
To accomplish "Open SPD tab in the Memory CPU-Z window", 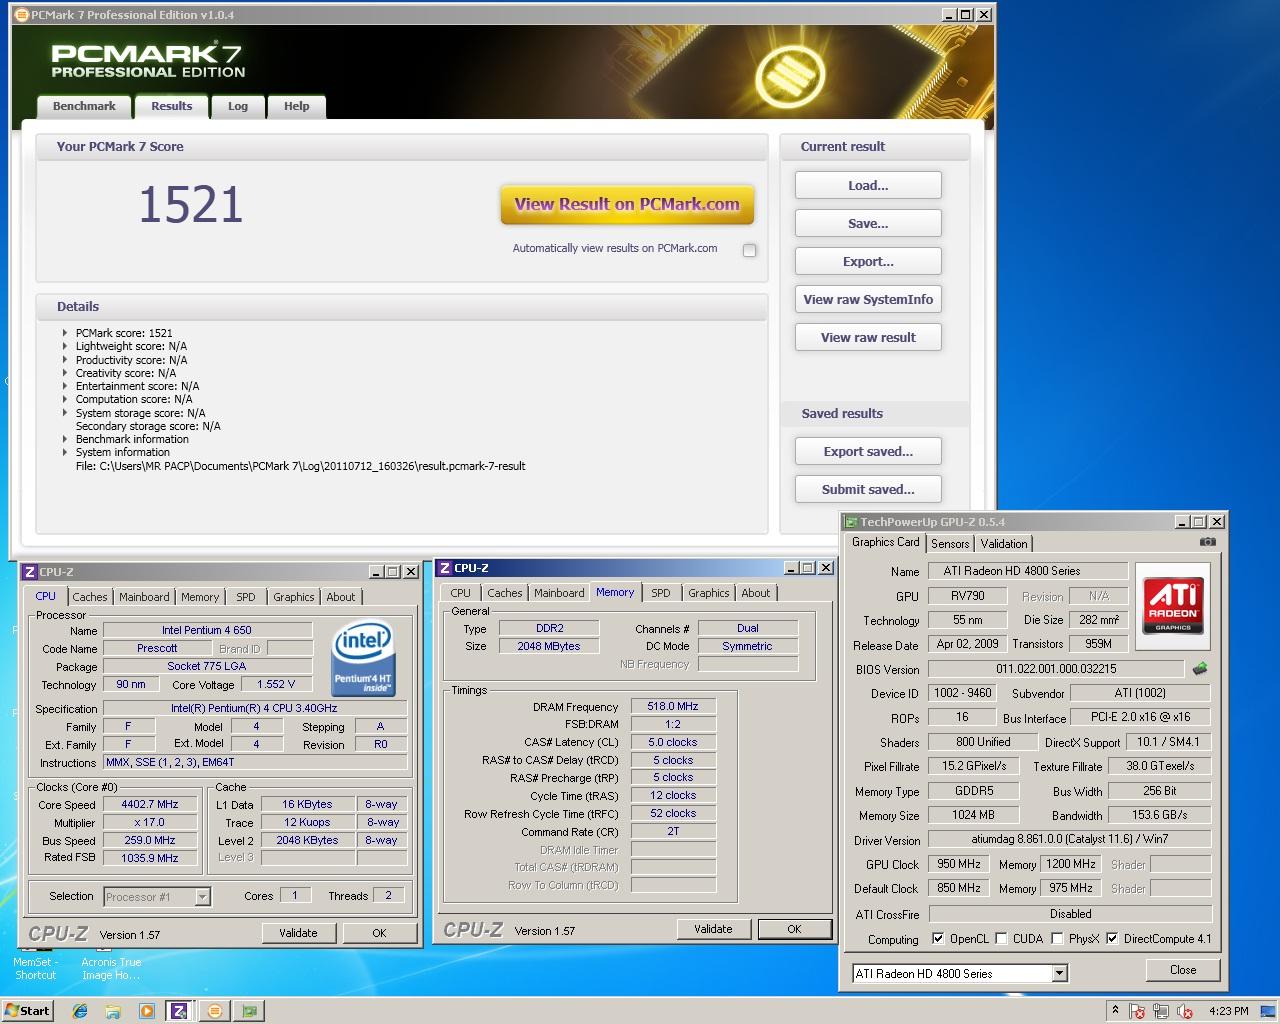I will (661, 593).
